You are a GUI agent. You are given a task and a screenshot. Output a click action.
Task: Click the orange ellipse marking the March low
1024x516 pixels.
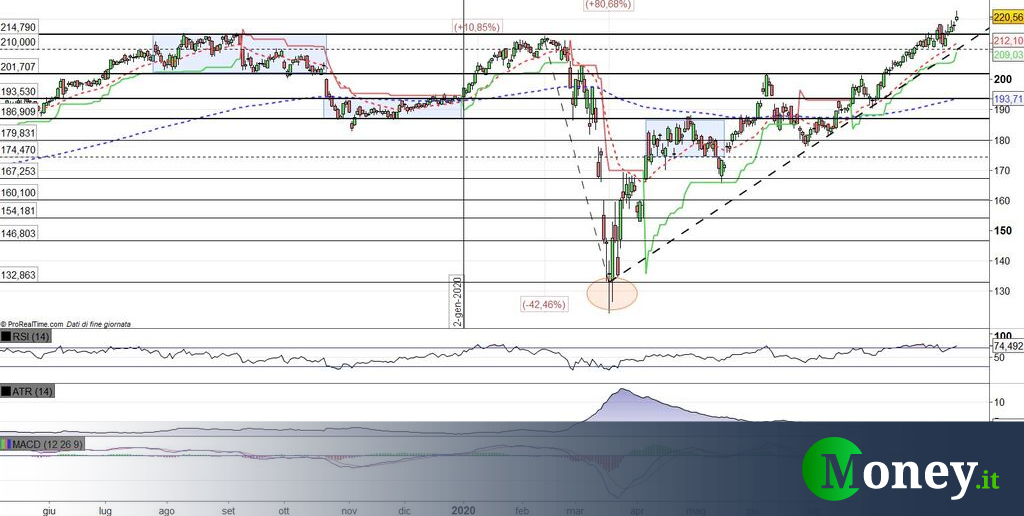[x=610, y=292]
